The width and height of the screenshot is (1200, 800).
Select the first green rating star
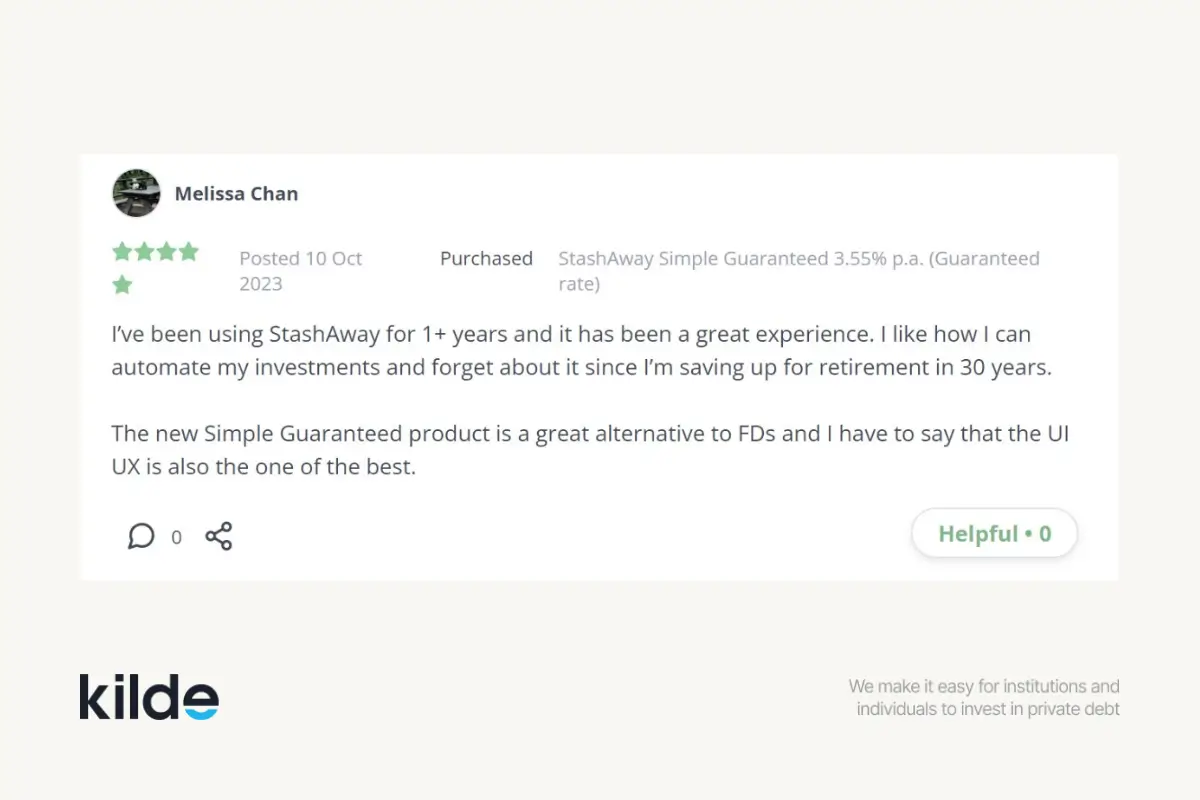[121, 252]
